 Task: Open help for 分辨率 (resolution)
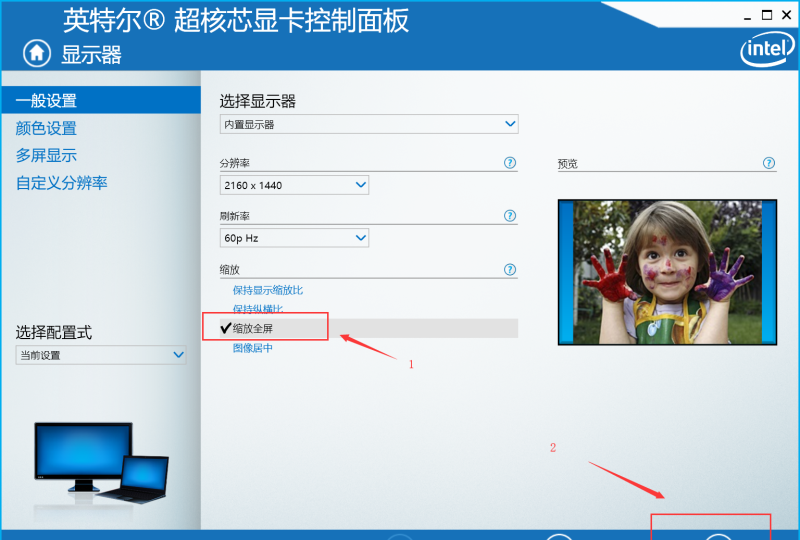[510, 163]
